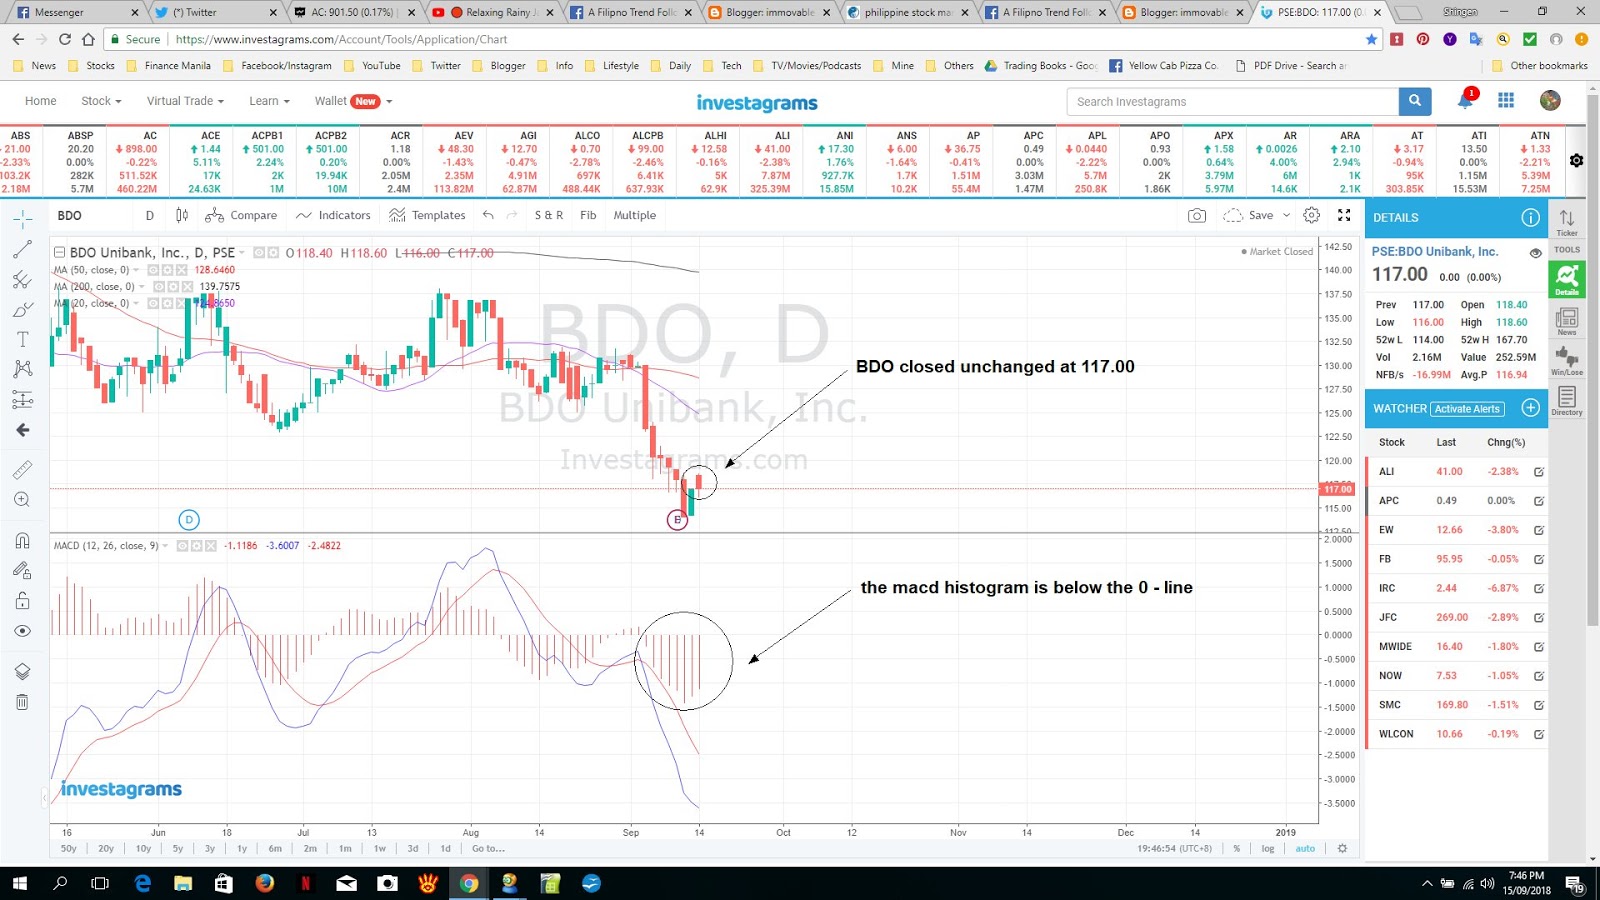Open candlestick chart style selector
Viewport: 1600px width, 900px height.
coord(182,215)
